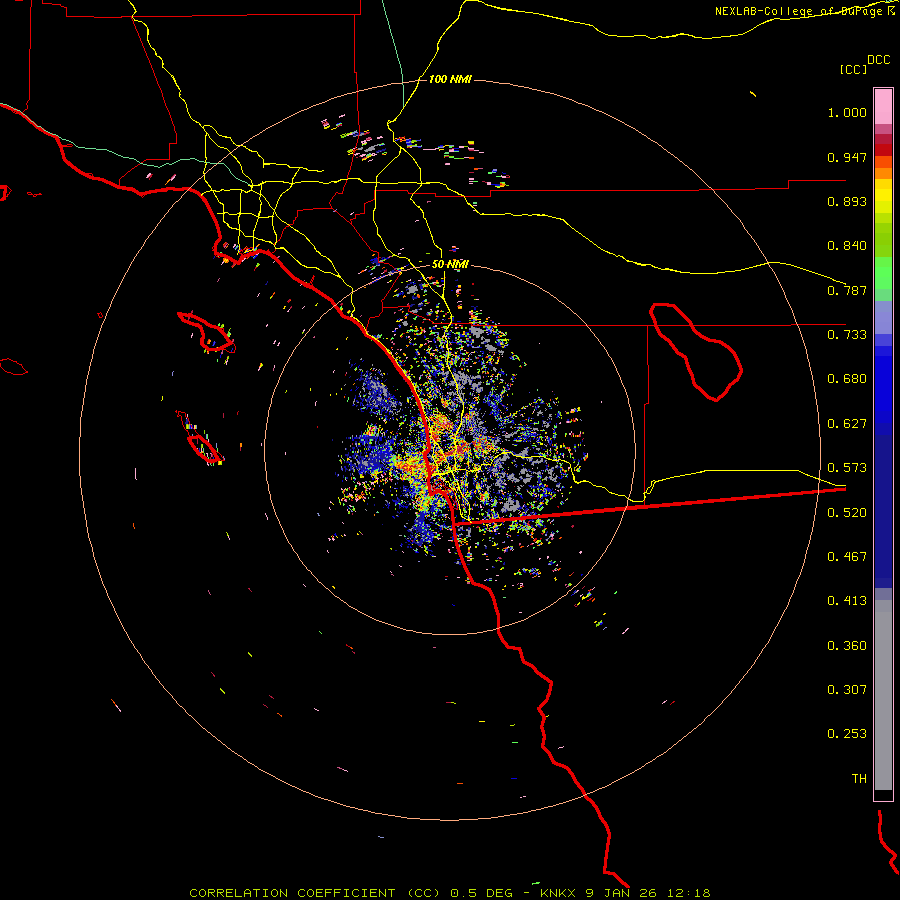Select the 0.893 scale value
The width and height of the screenshot is (900, 900).
(x=847, y=201)
